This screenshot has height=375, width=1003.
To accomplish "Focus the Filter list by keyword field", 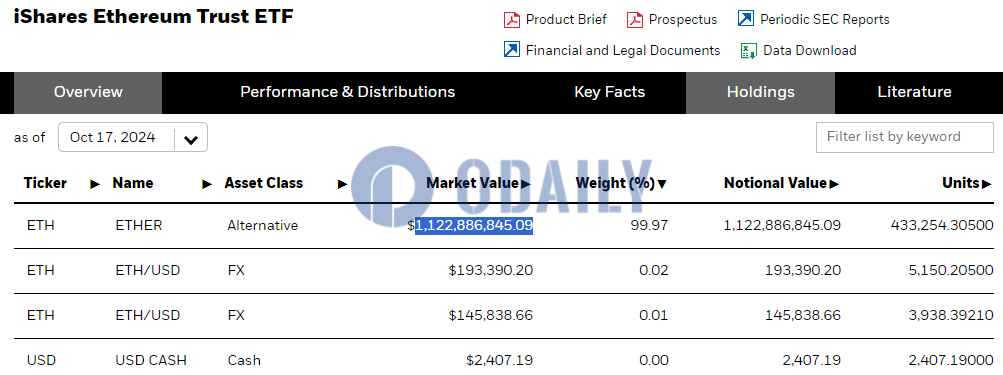I will click(905, 138).
